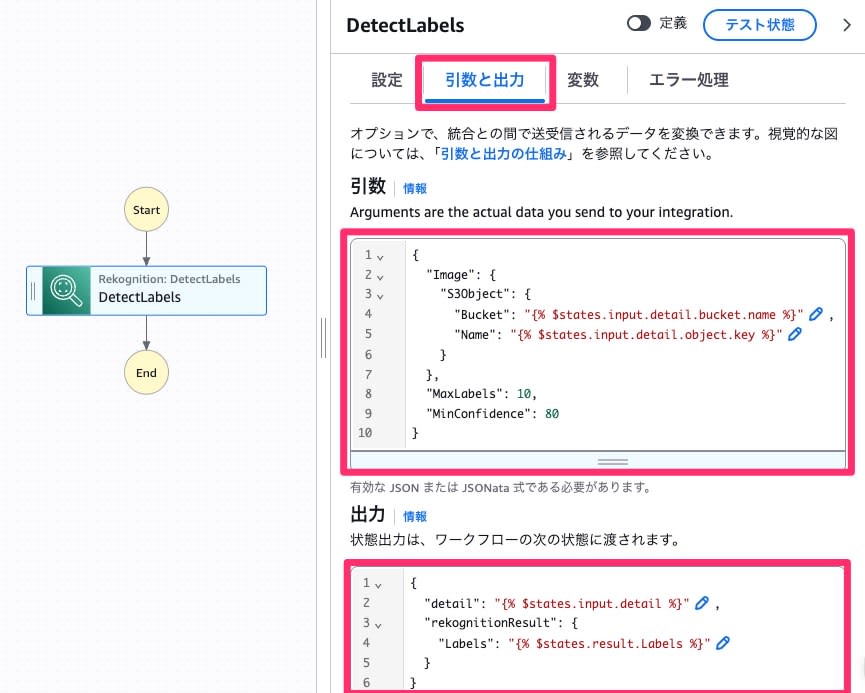Click the "Bucket" key in arguments JSON
865x693 pixels.
tap(482, 314)
